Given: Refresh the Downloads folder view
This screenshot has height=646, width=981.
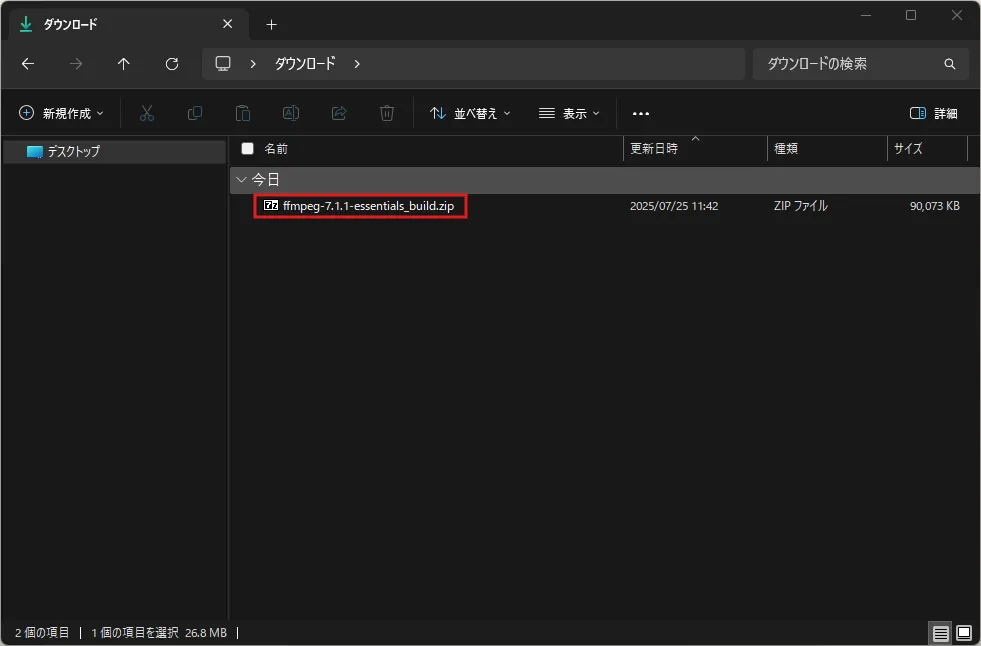Looking at the screenshot, I should pyautogui.click(x=172, y=63).
